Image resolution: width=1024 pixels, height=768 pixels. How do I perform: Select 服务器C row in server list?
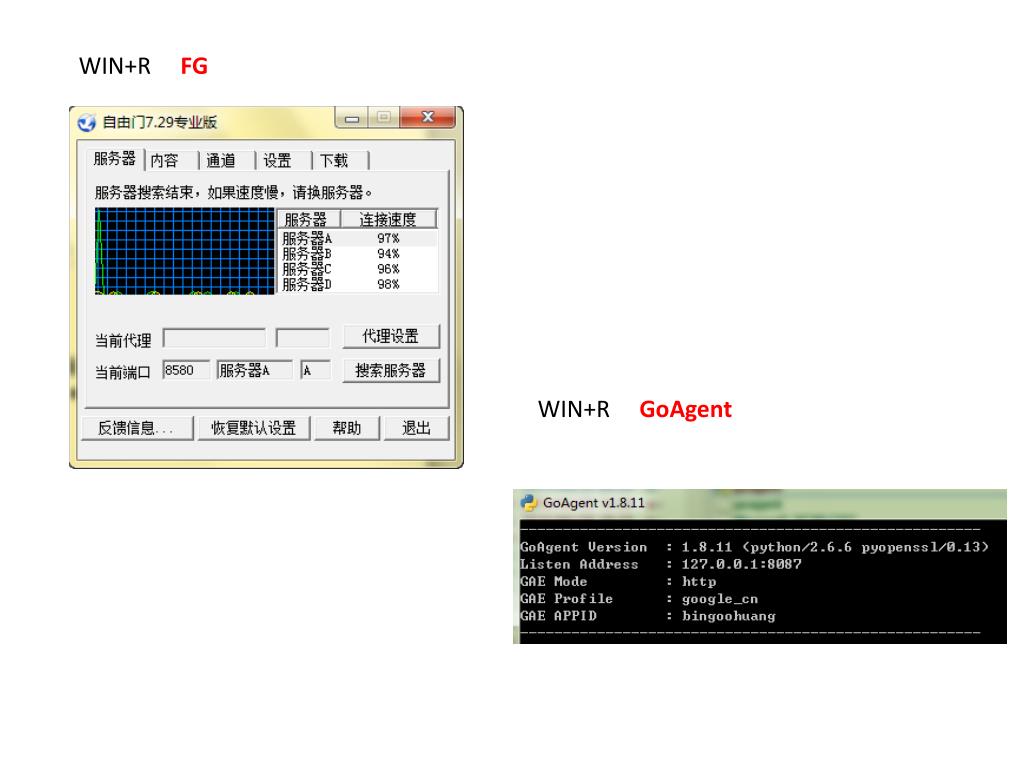pyautogui.click(x=358, y=269)
